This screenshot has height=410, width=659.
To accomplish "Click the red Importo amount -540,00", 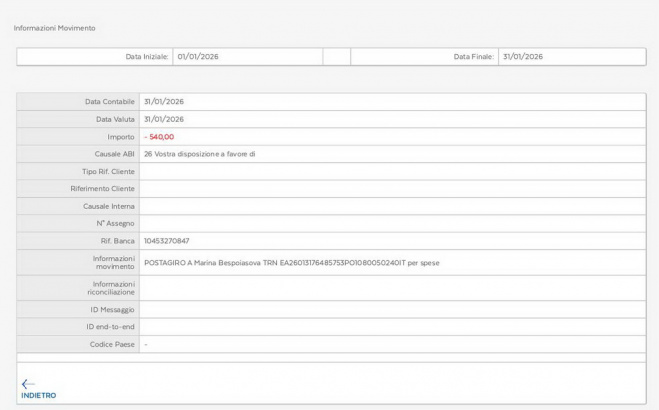I will point(159,136).
